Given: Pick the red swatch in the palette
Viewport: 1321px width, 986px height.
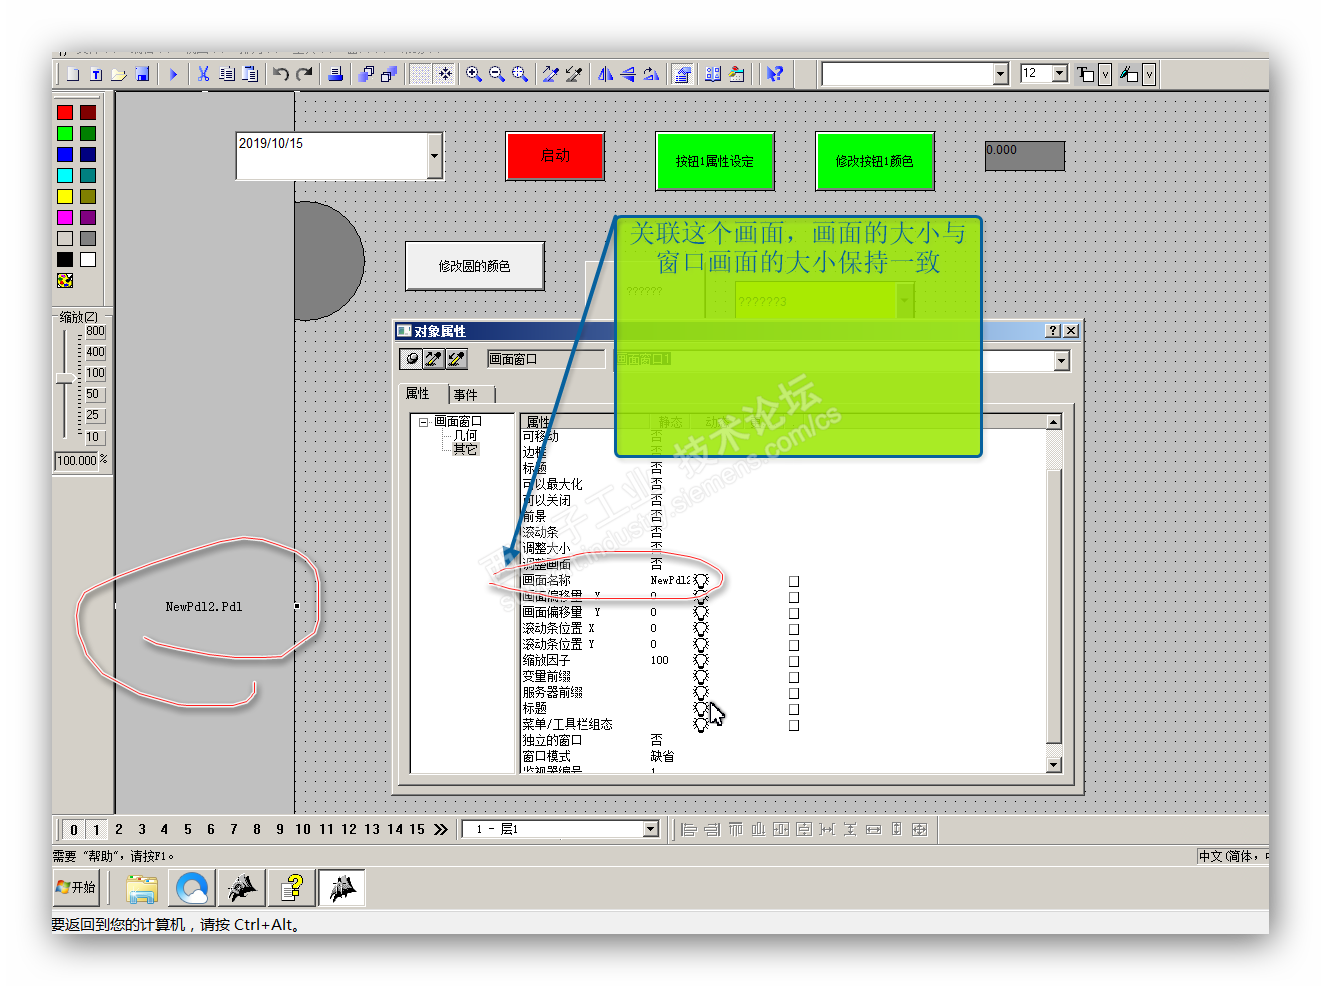Looking at the screenshot, I should tap(65, 112).
